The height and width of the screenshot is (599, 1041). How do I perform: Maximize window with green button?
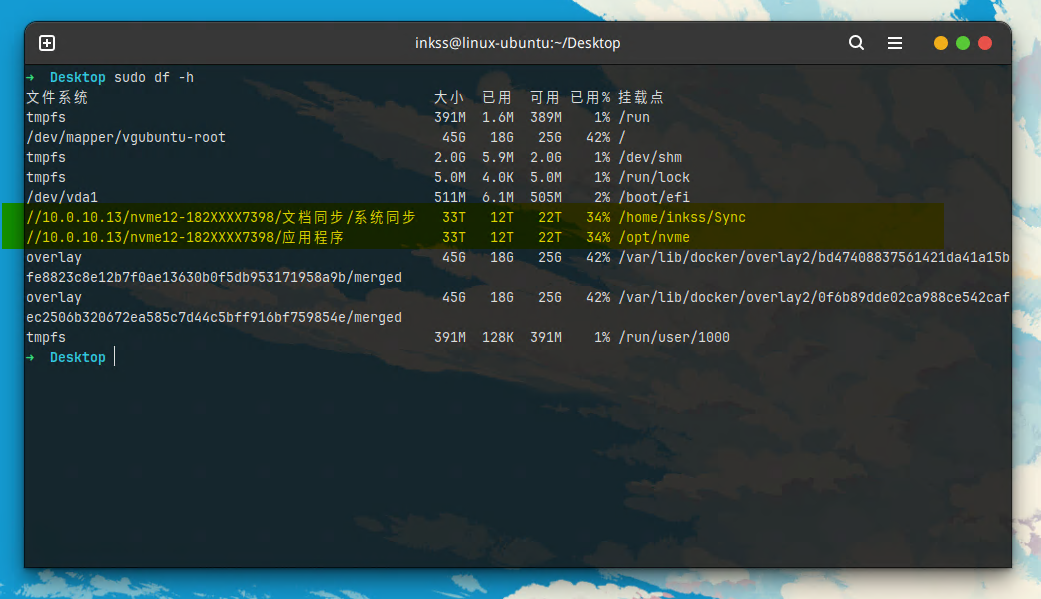[963, 43]
